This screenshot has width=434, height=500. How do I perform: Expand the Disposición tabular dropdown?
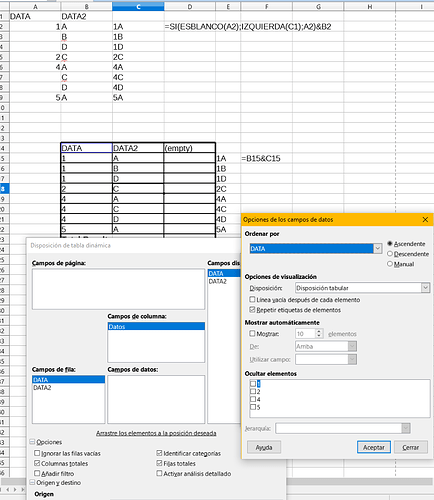425,288
